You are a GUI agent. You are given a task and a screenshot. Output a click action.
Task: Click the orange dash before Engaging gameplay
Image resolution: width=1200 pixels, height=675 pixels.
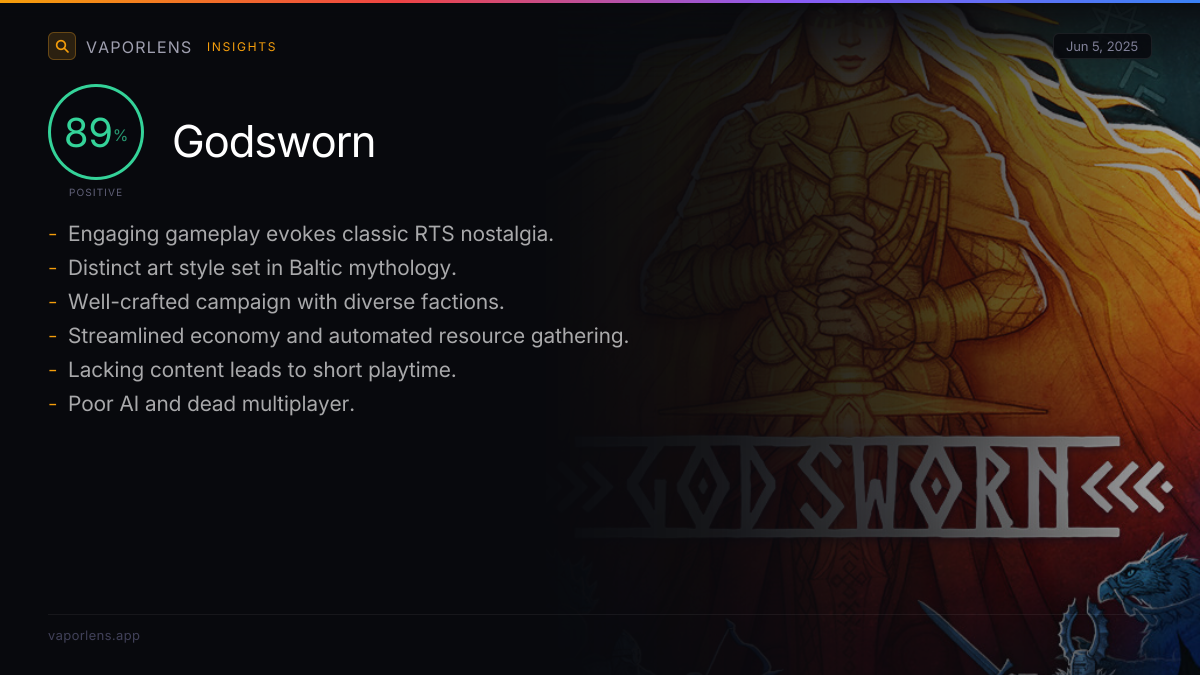[52, 235]
